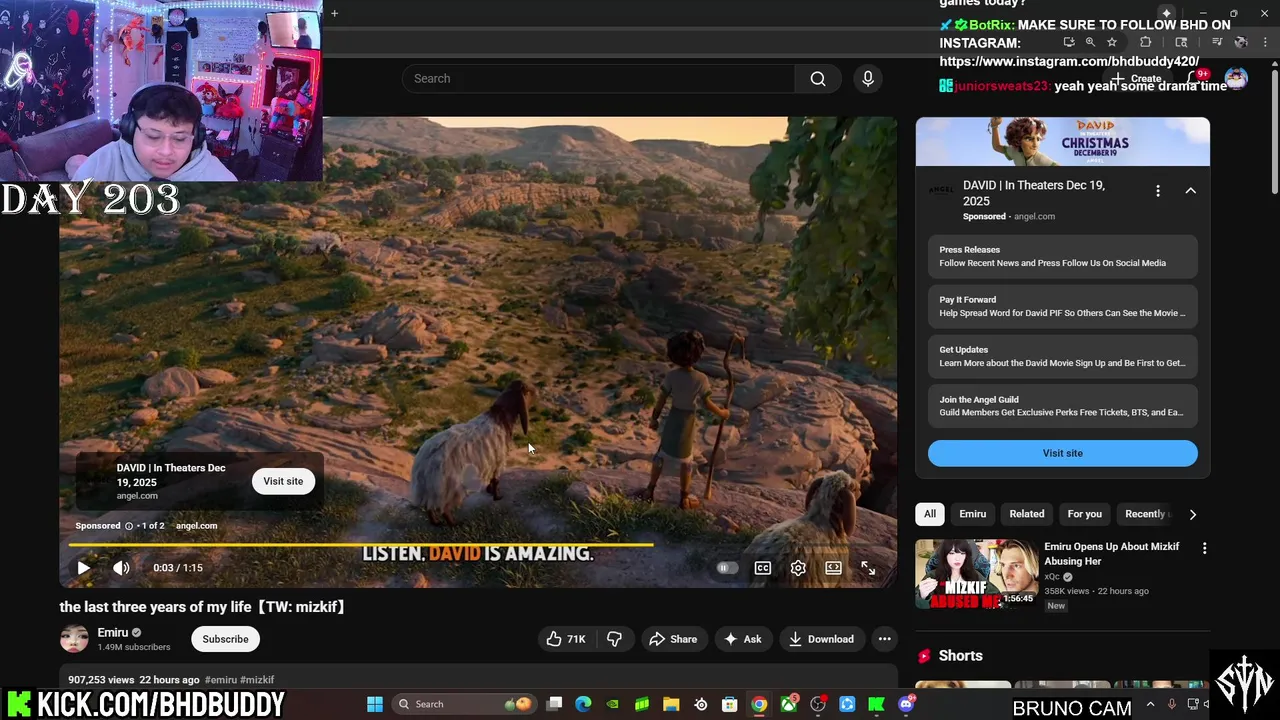Viewport: 1280px width, 720px height.
Task: Toggle the autoplay switch in player controls
Action: (x=727, y=568)
